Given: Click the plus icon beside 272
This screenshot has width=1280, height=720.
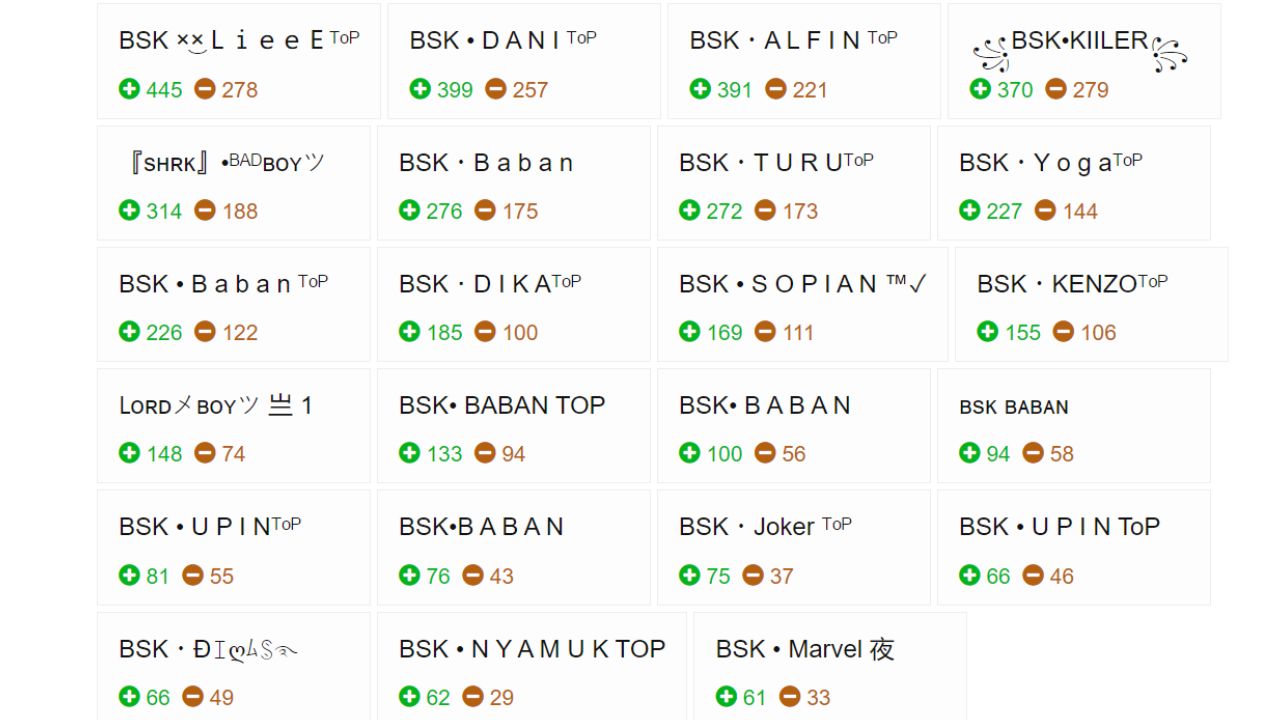Looking at the screenshot, I should (x=689, y=210).
